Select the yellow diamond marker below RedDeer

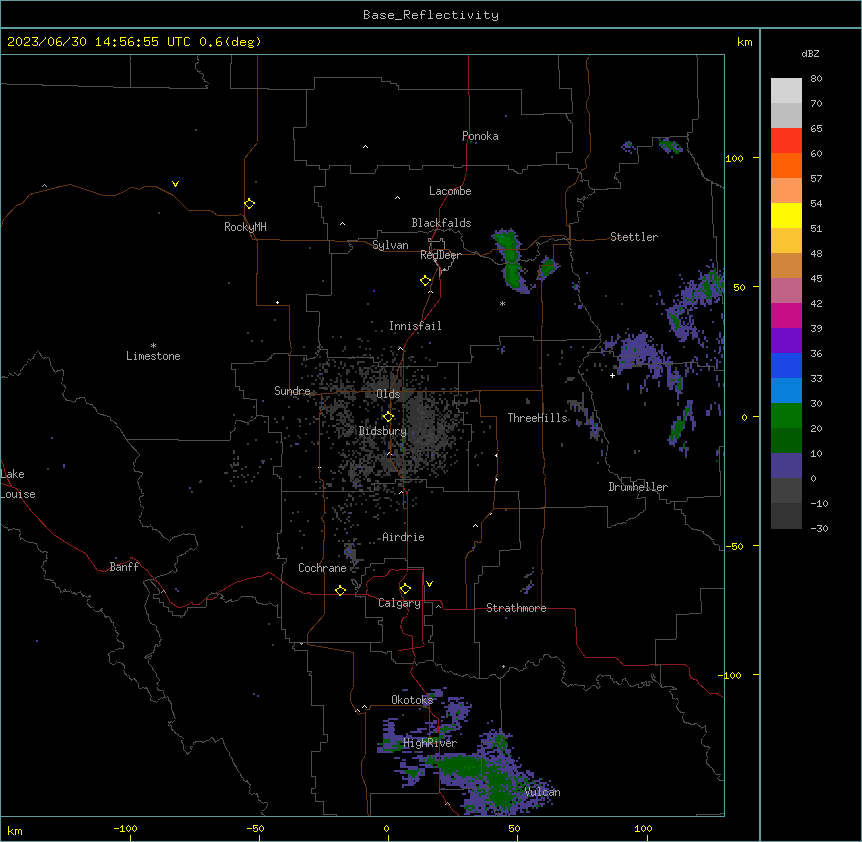[x=426, y=281]
